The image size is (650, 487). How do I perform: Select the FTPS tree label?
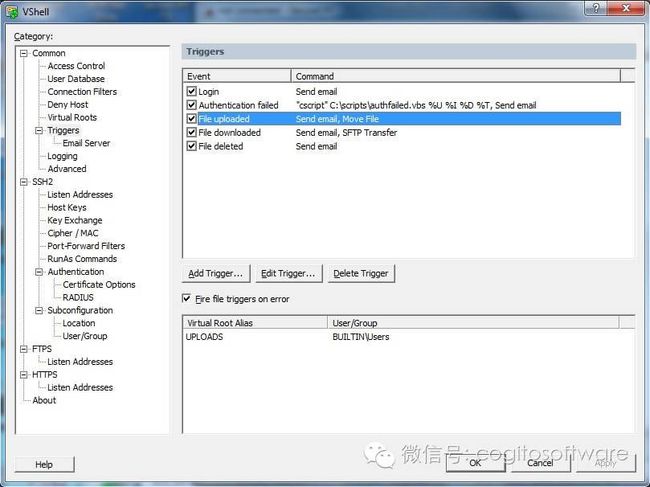point(42,349)
